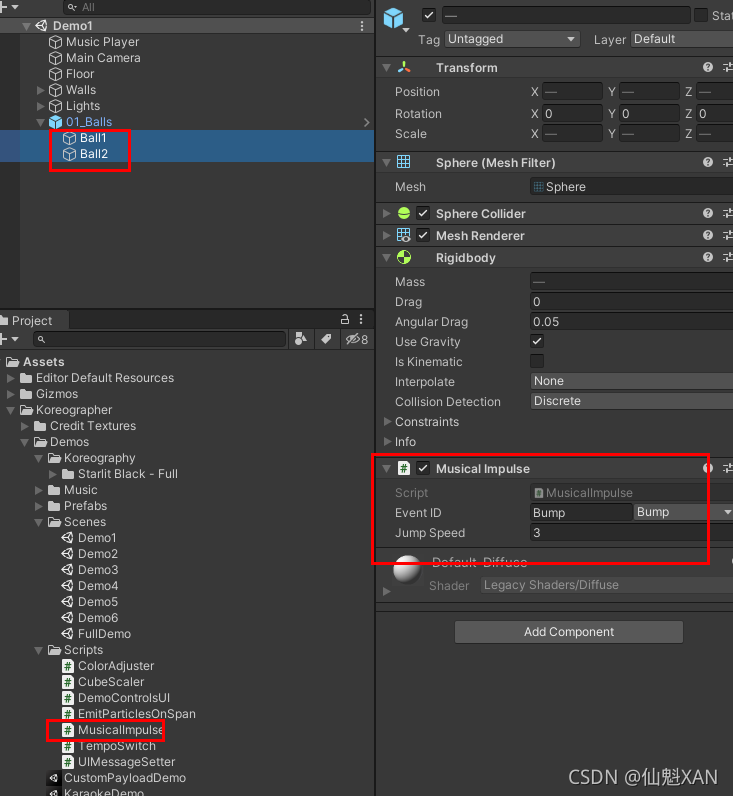Open the Sphere Collider preset settings icon
Viewport: 733px width, 796px height.
coord(728,213)
